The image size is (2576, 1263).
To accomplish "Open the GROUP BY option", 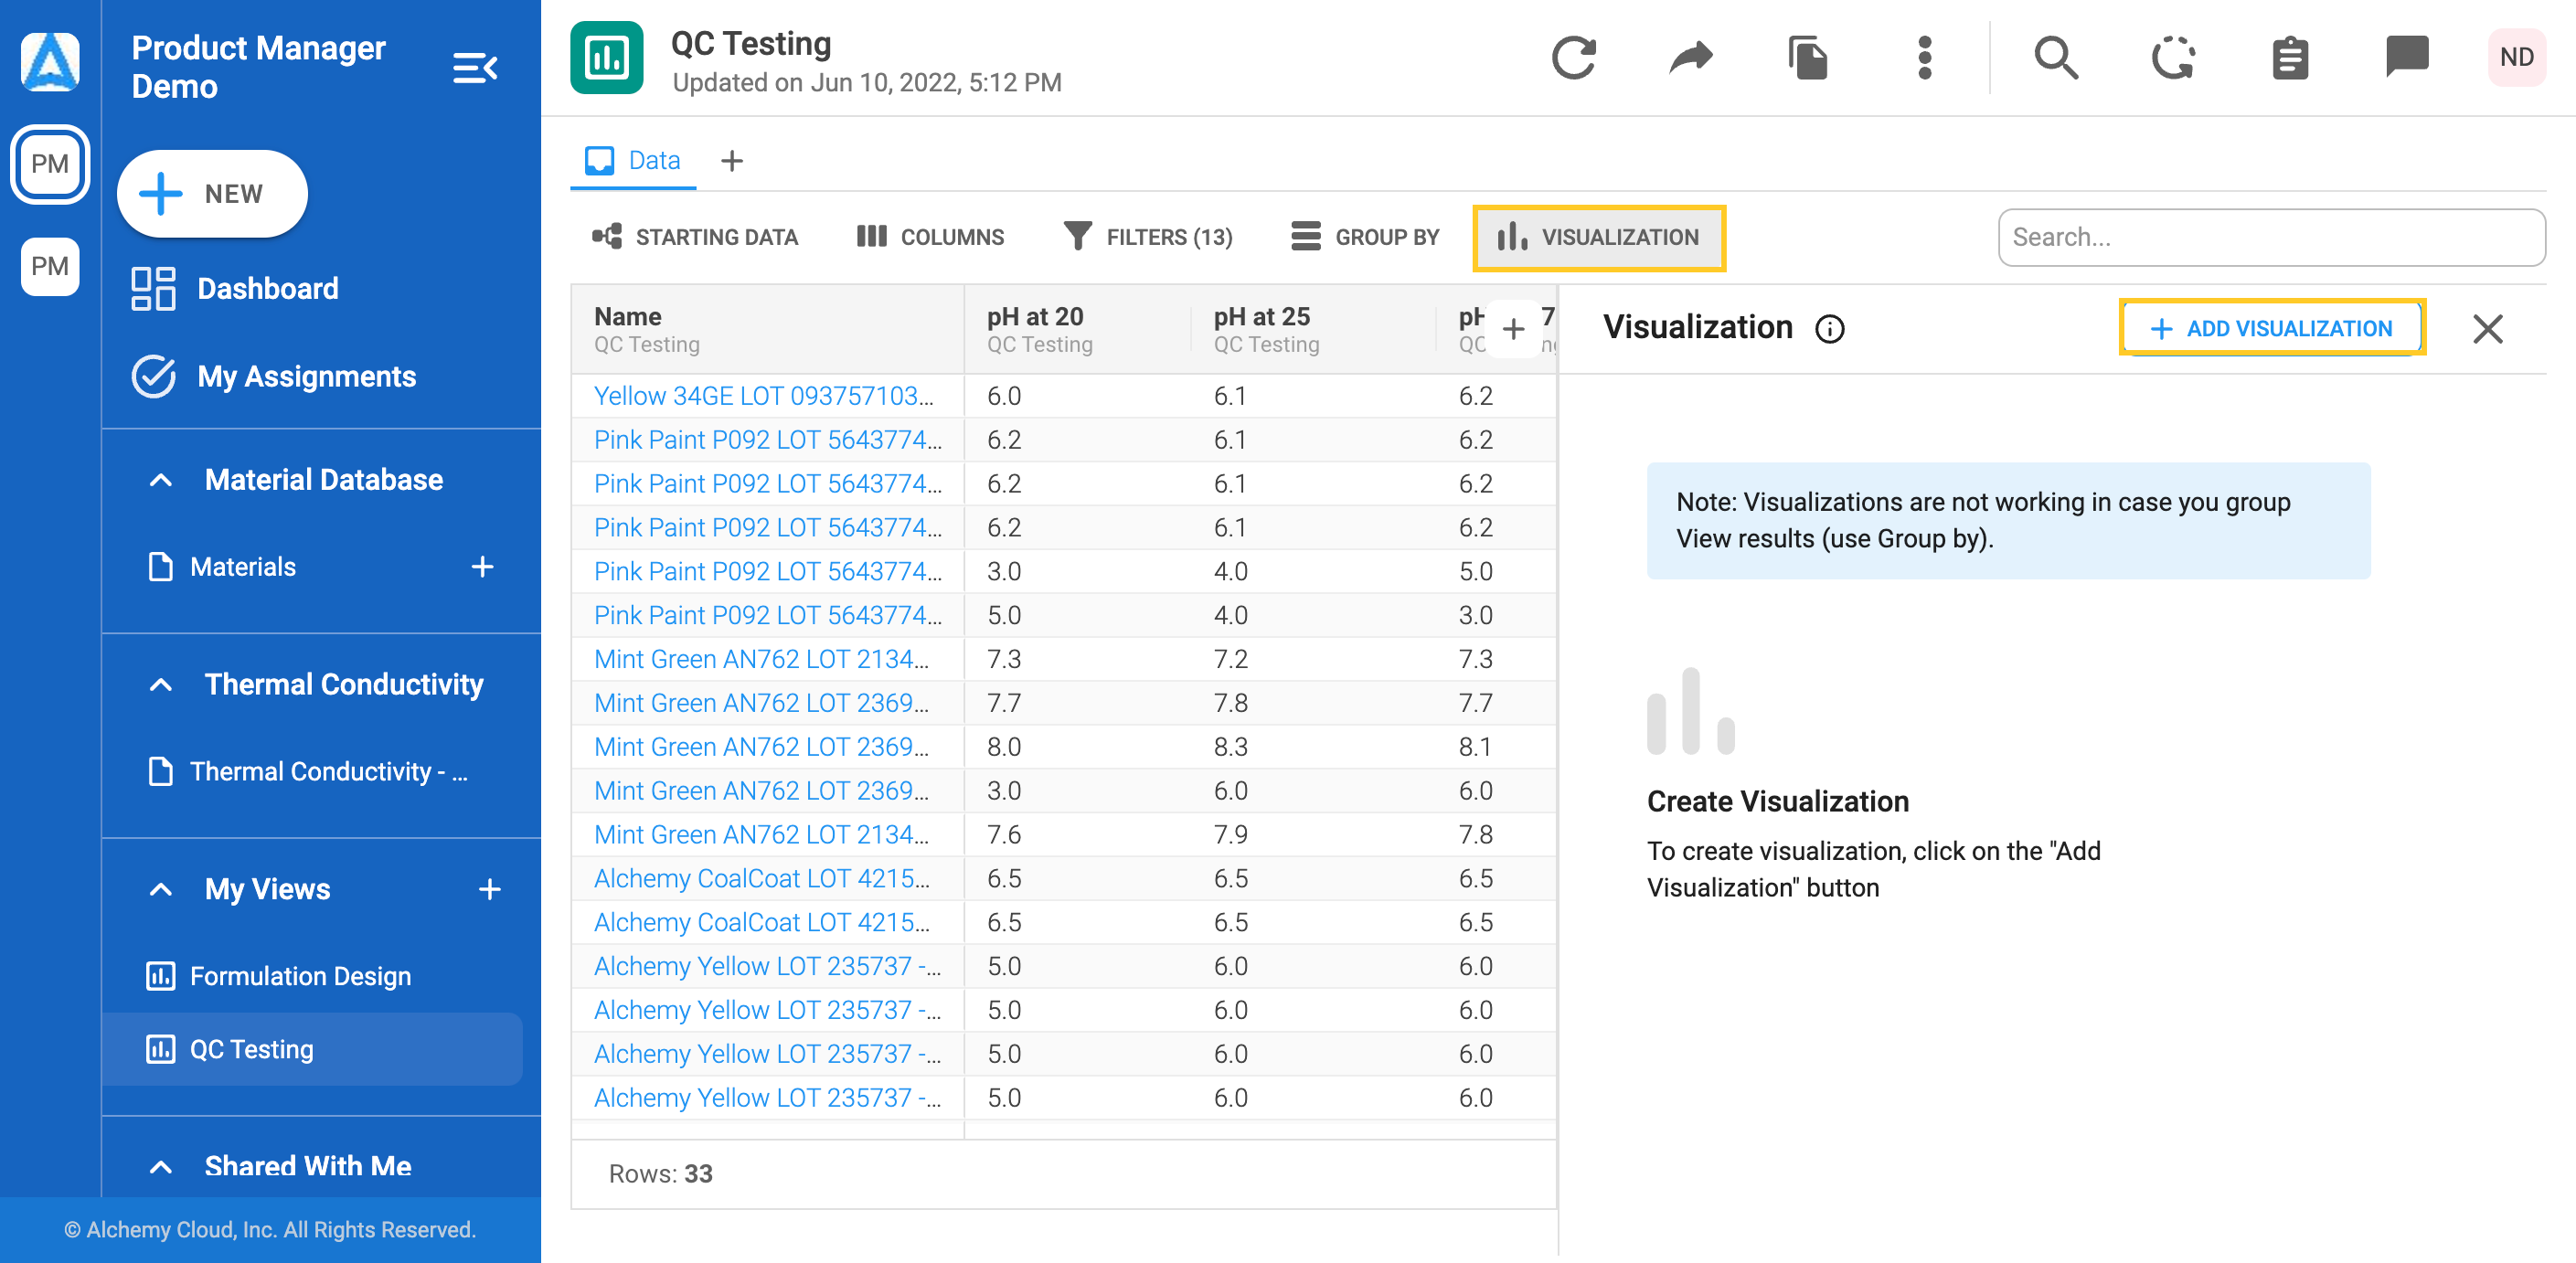I will click(x=1365, y=237).
